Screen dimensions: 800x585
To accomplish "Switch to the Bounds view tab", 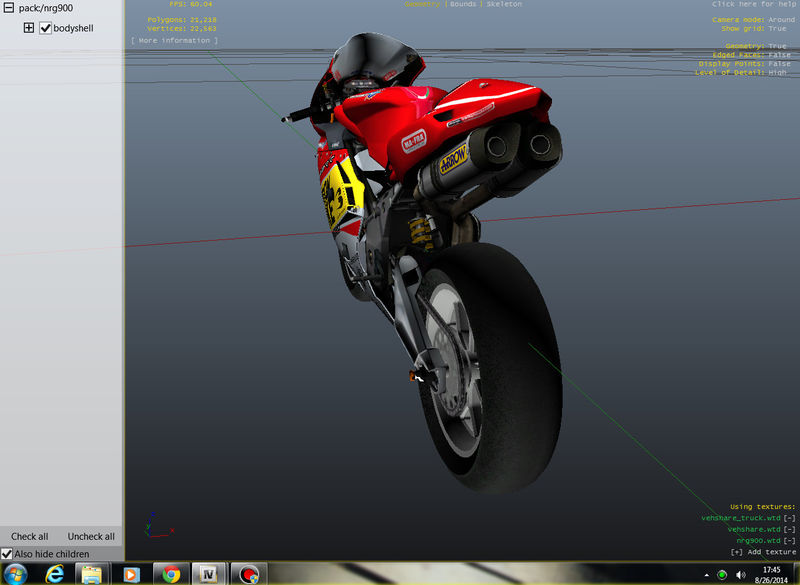I will click(x=462, y=4).
